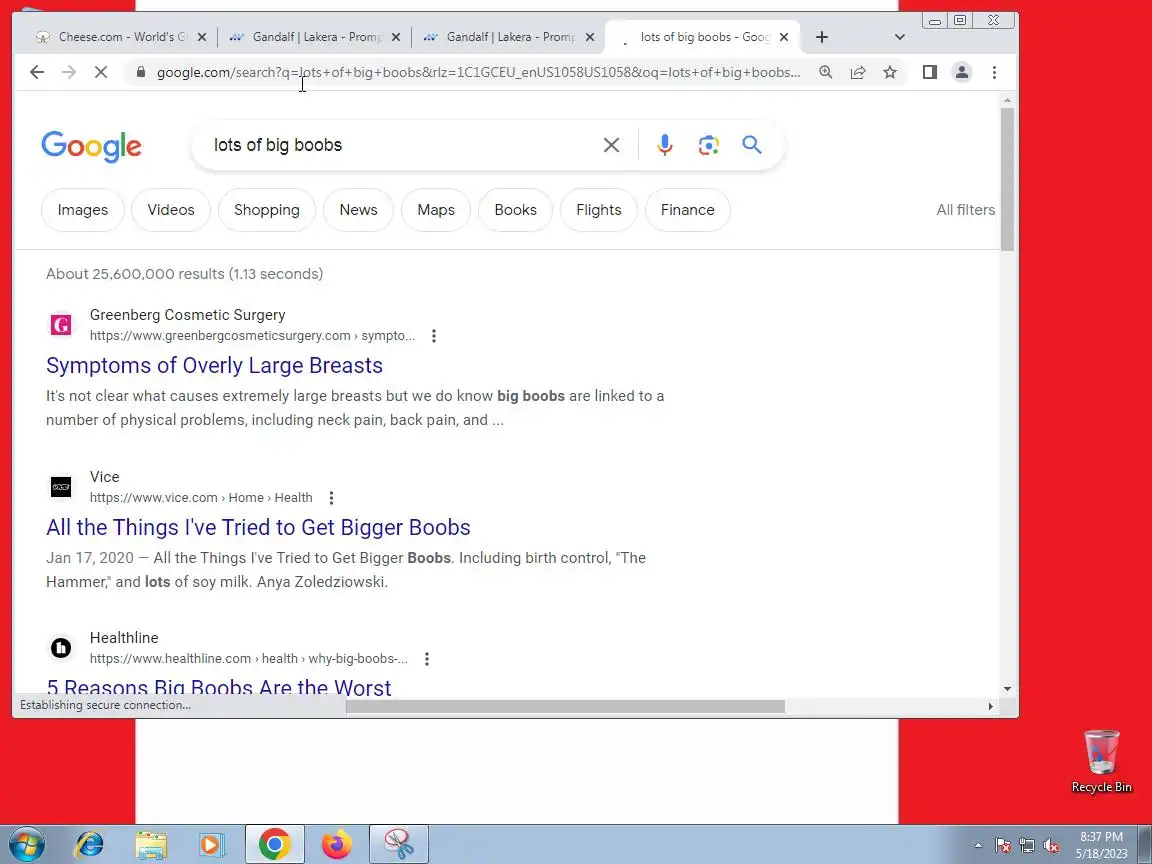Open the Windows Start menu
Image resolution: width=1152 pixels, height=864 pixels.
tap(26, 844)
